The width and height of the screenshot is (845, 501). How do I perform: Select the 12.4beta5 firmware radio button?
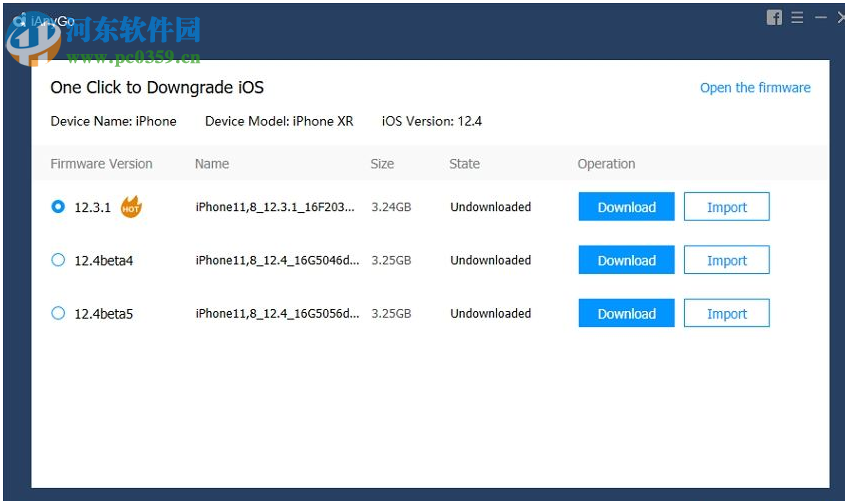pos(58,313)
